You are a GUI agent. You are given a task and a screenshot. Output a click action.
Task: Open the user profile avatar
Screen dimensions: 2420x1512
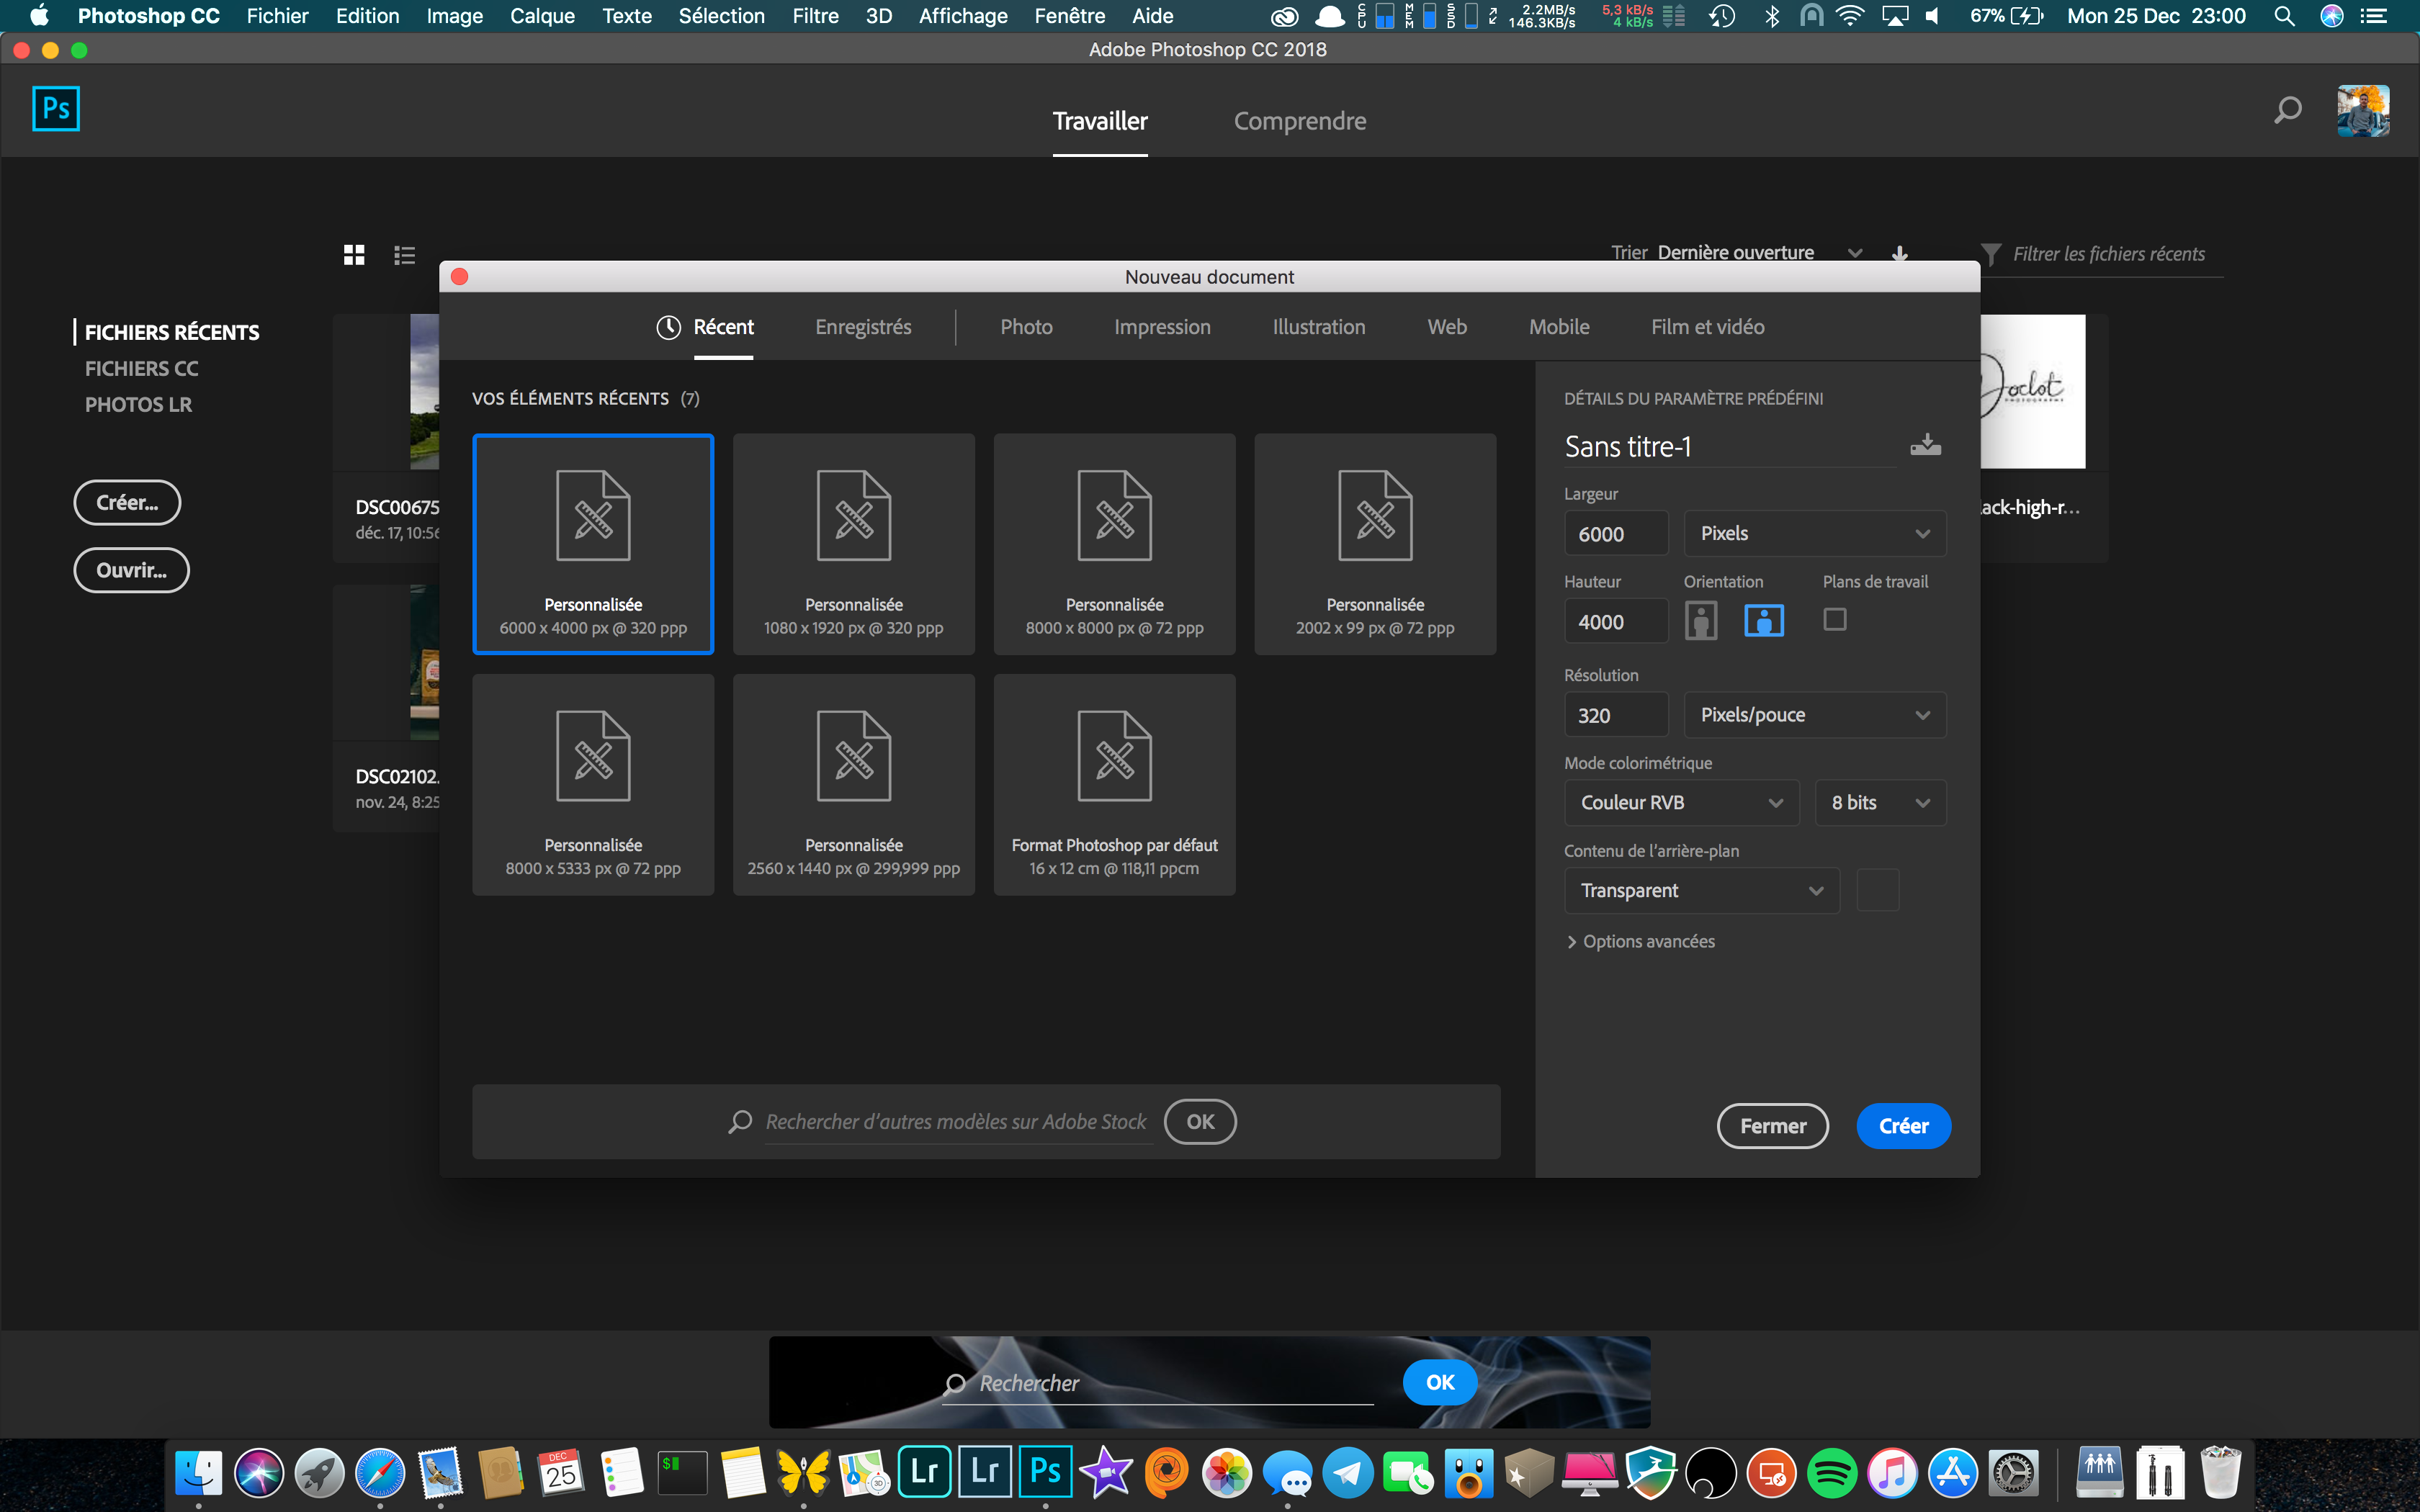[x=2363, y=110]
